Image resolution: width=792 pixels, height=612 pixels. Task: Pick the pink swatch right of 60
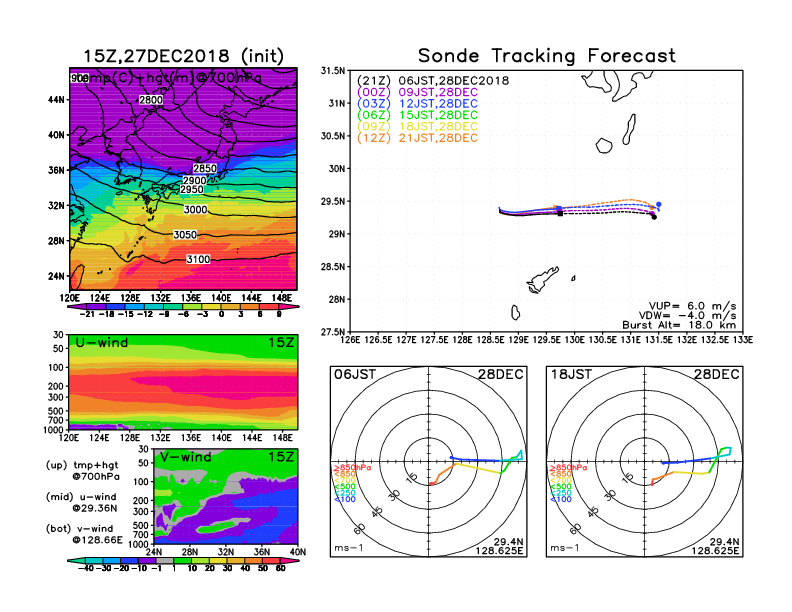[x=289, y=561]
